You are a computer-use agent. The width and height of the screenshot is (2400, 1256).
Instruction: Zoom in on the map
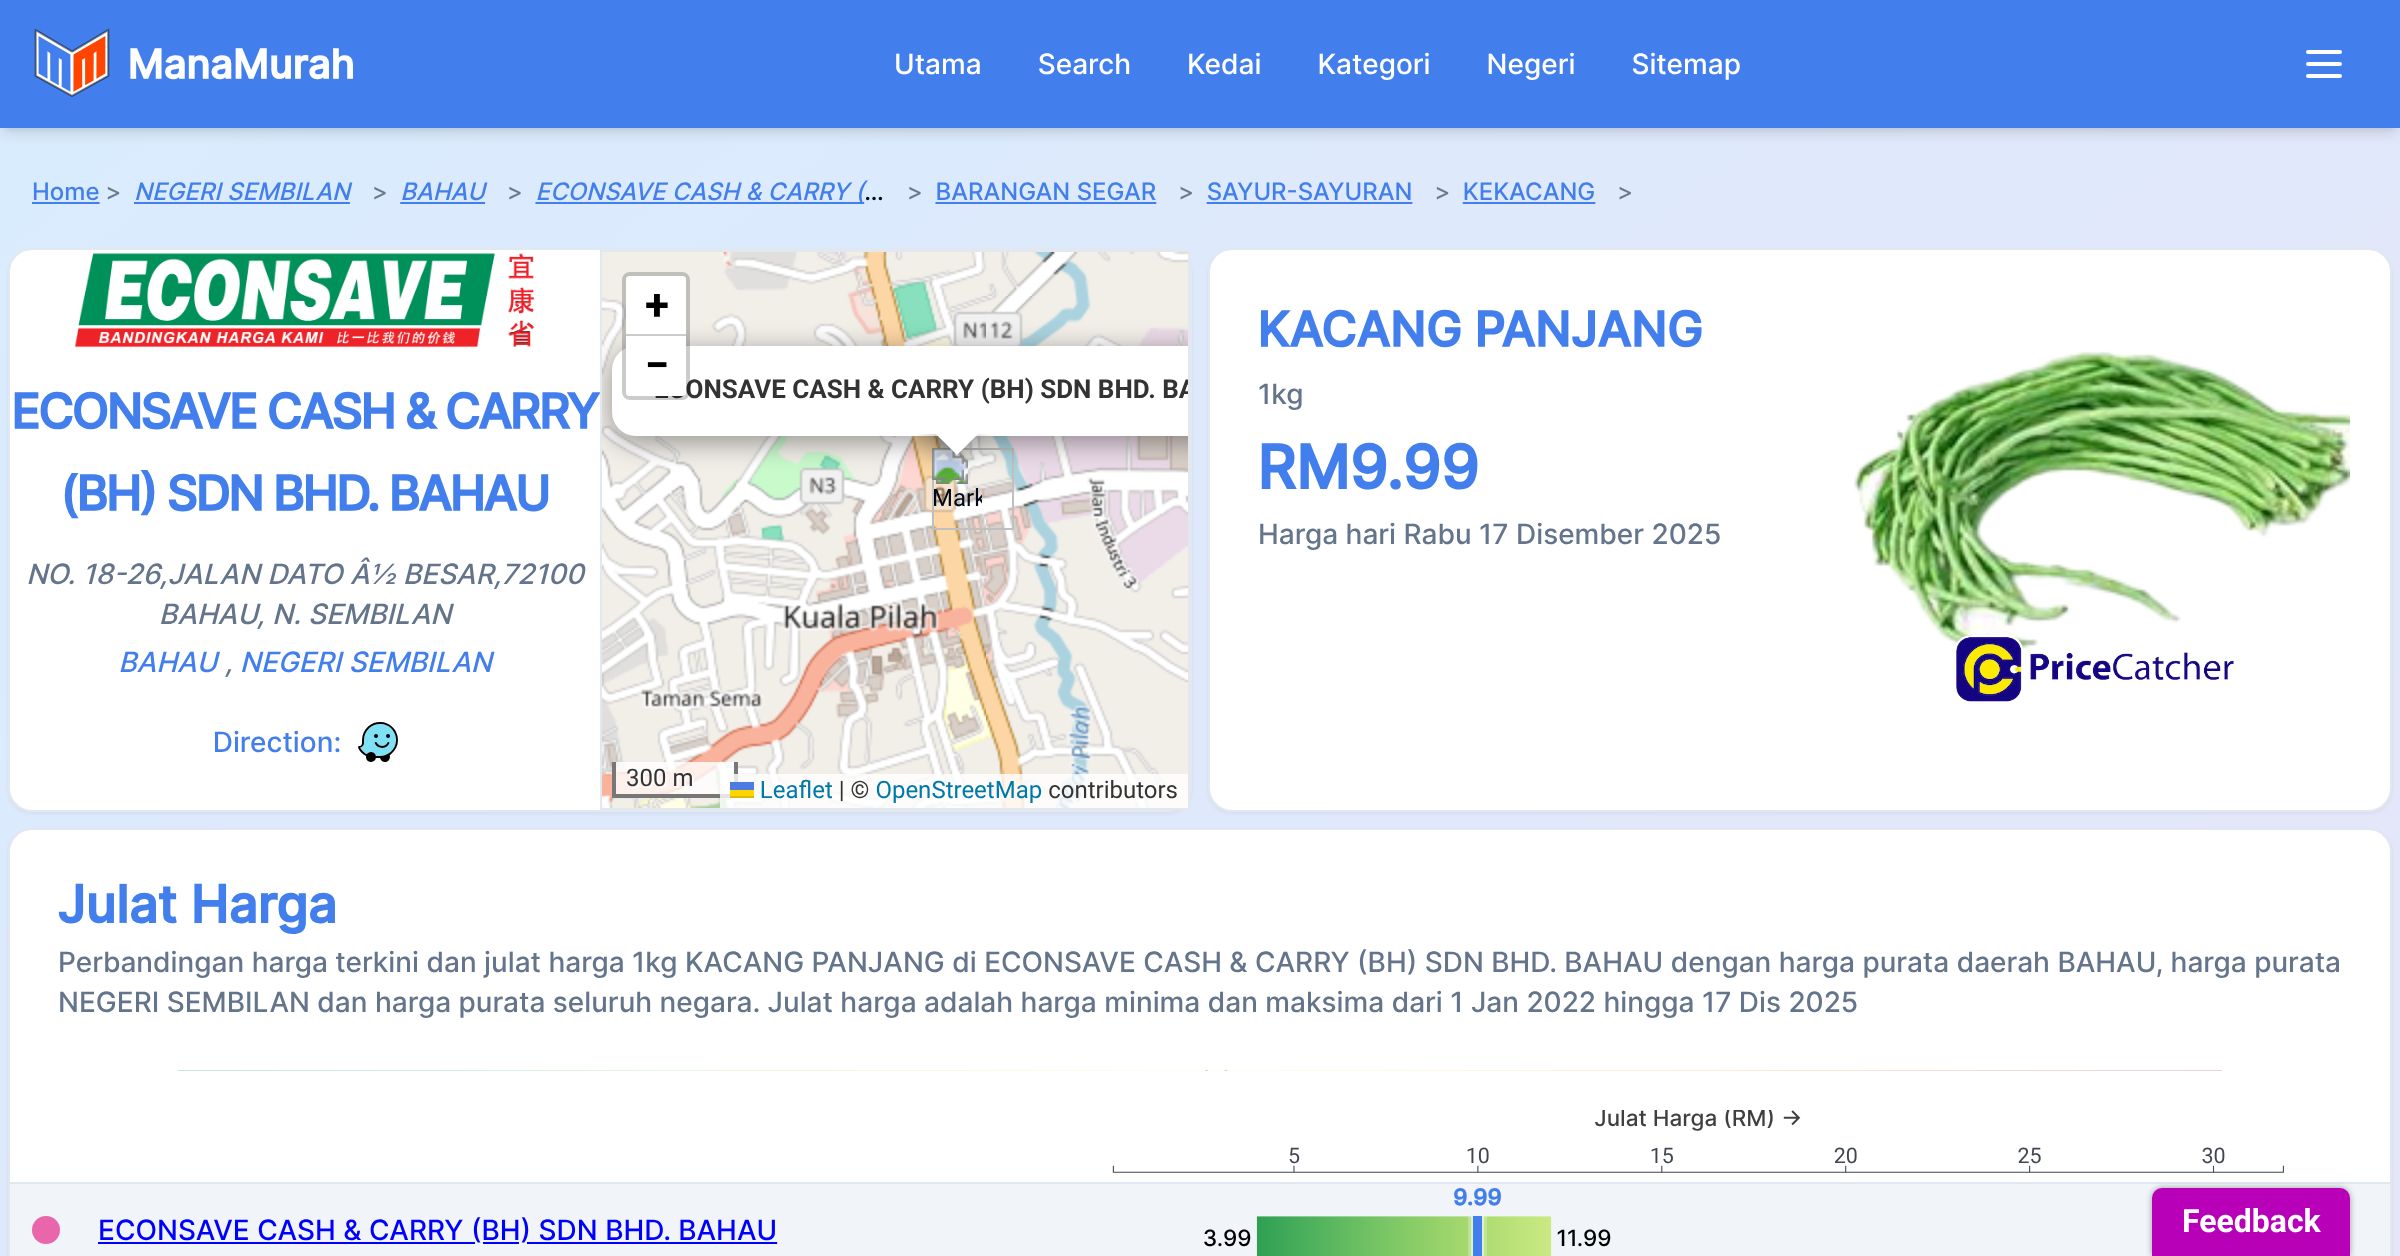[656, 305]
